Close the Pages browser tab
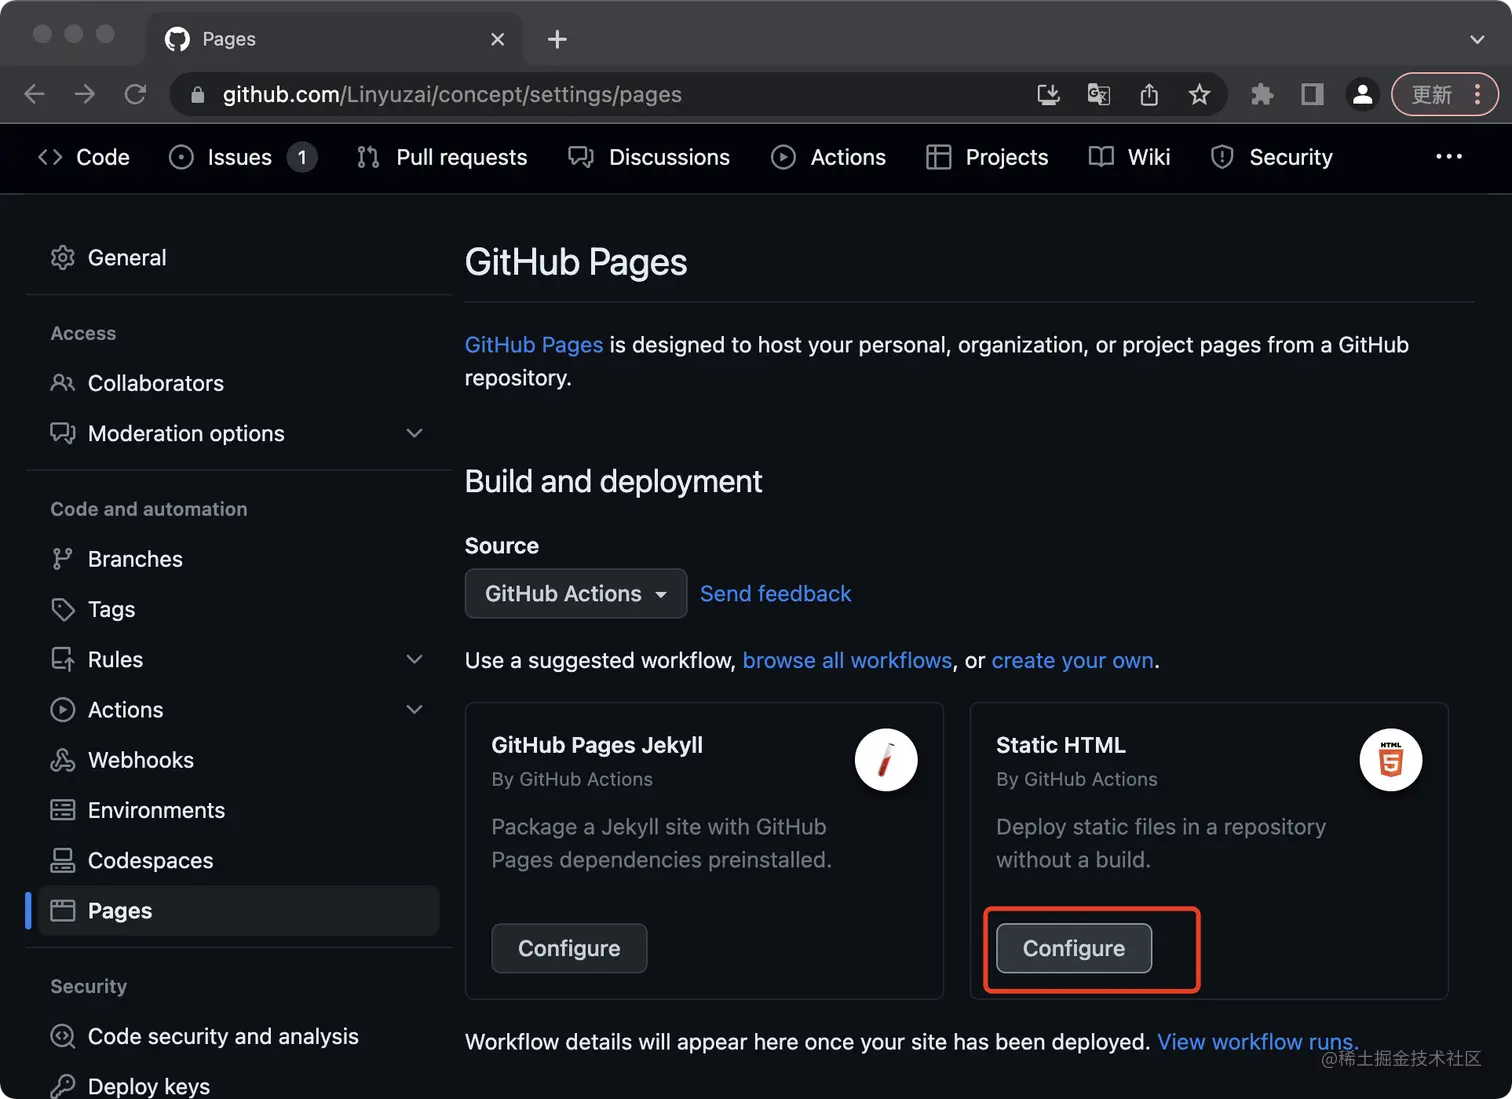The width and height of the screenshot is (1512, 1099). click(497, 39)
